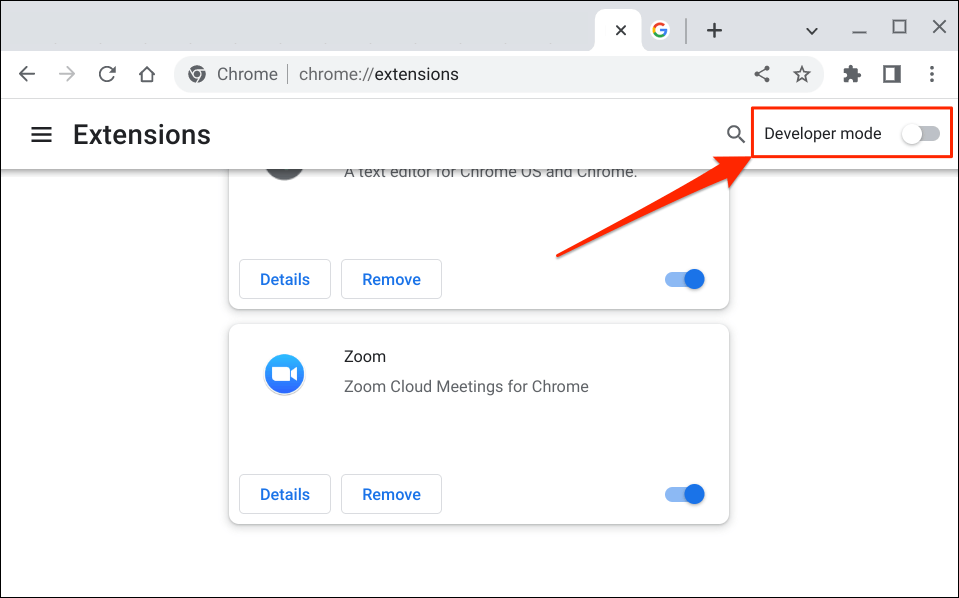Open Chrome's three-dot menu

click(x=932, y=74)
